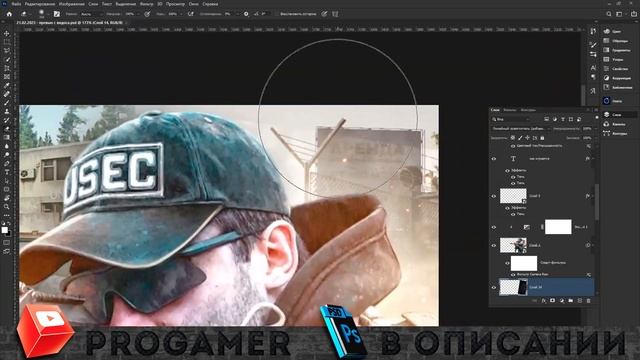Select the Hand tool
Screen dimensions: 640x360
7,198
